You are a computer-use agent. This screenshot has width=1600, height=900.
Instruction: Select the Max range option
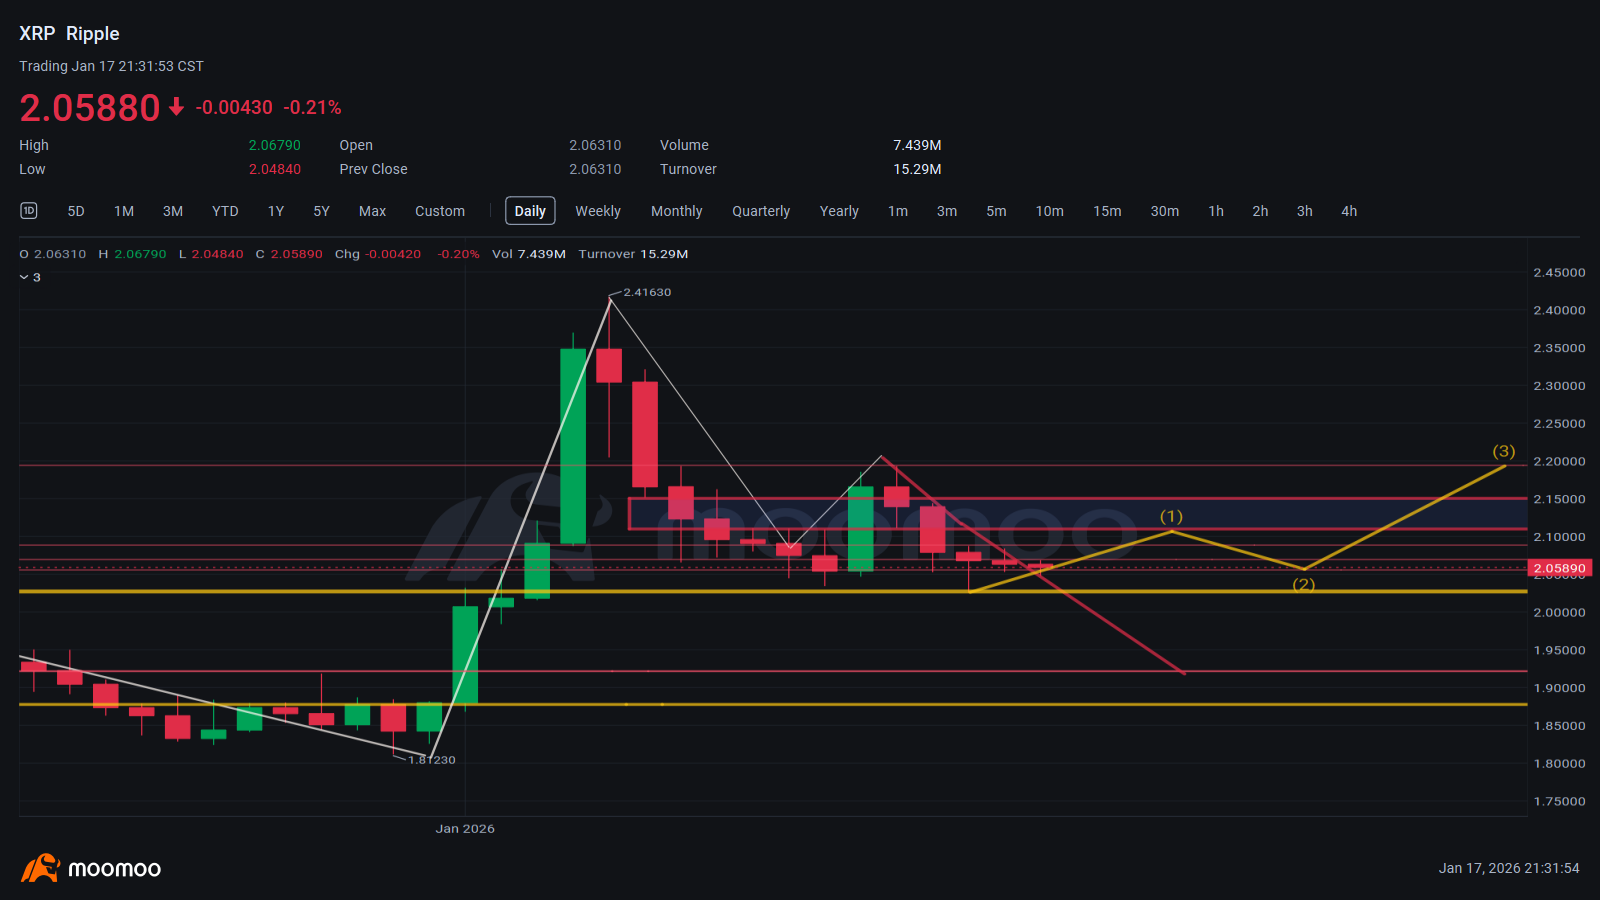(x=372, y=211)
